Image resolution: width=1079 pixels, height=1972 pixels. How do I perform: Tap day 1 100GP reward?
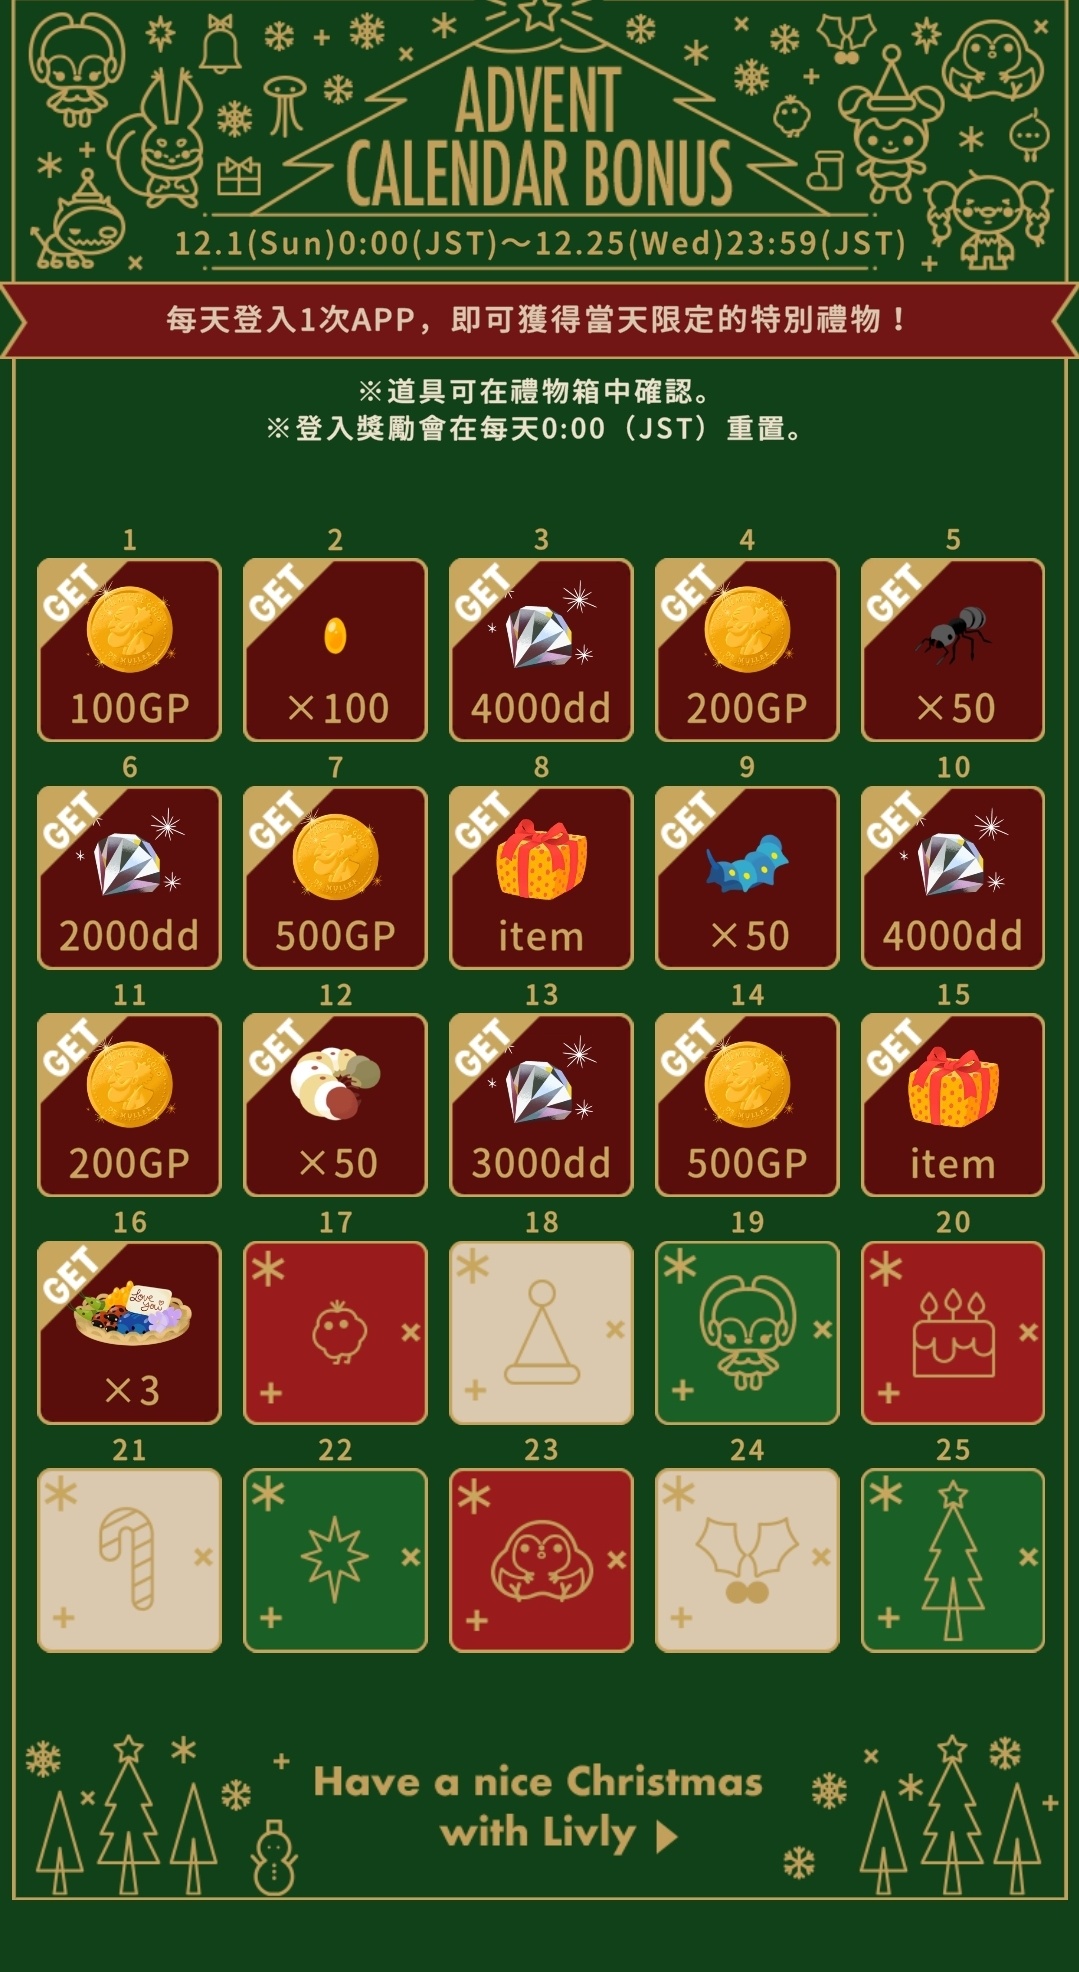(129, 650)
